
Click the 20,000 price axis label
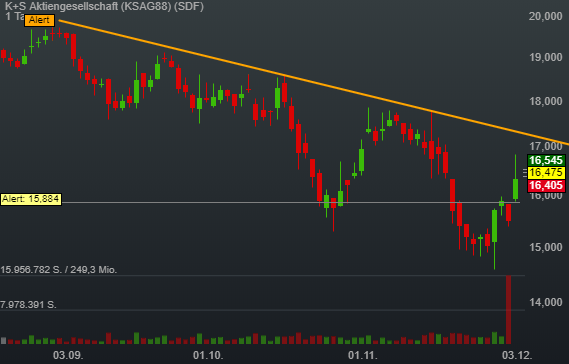(545, 16)
